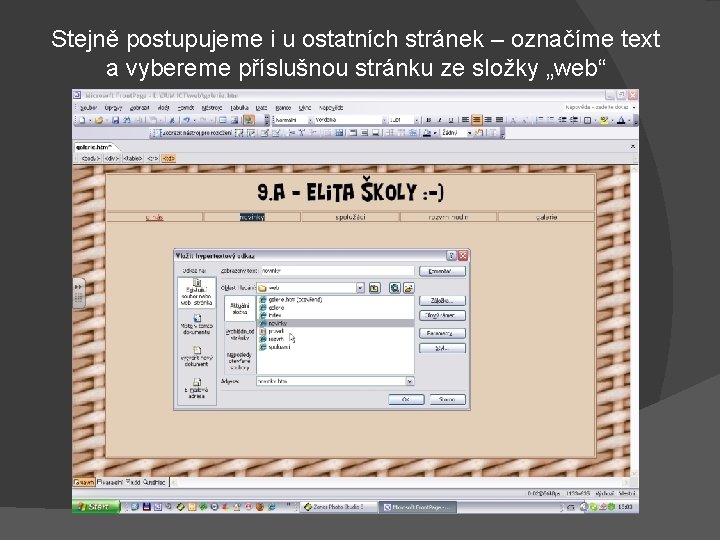Click the highlighted Center align icon
The width and height of the screenshot is (720, 540).
(x=477, y=120)
